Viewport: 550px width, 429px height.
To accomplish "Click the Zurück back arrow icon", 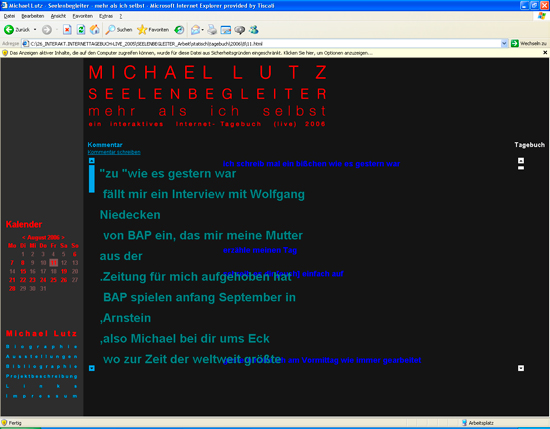I will (9, 30).
